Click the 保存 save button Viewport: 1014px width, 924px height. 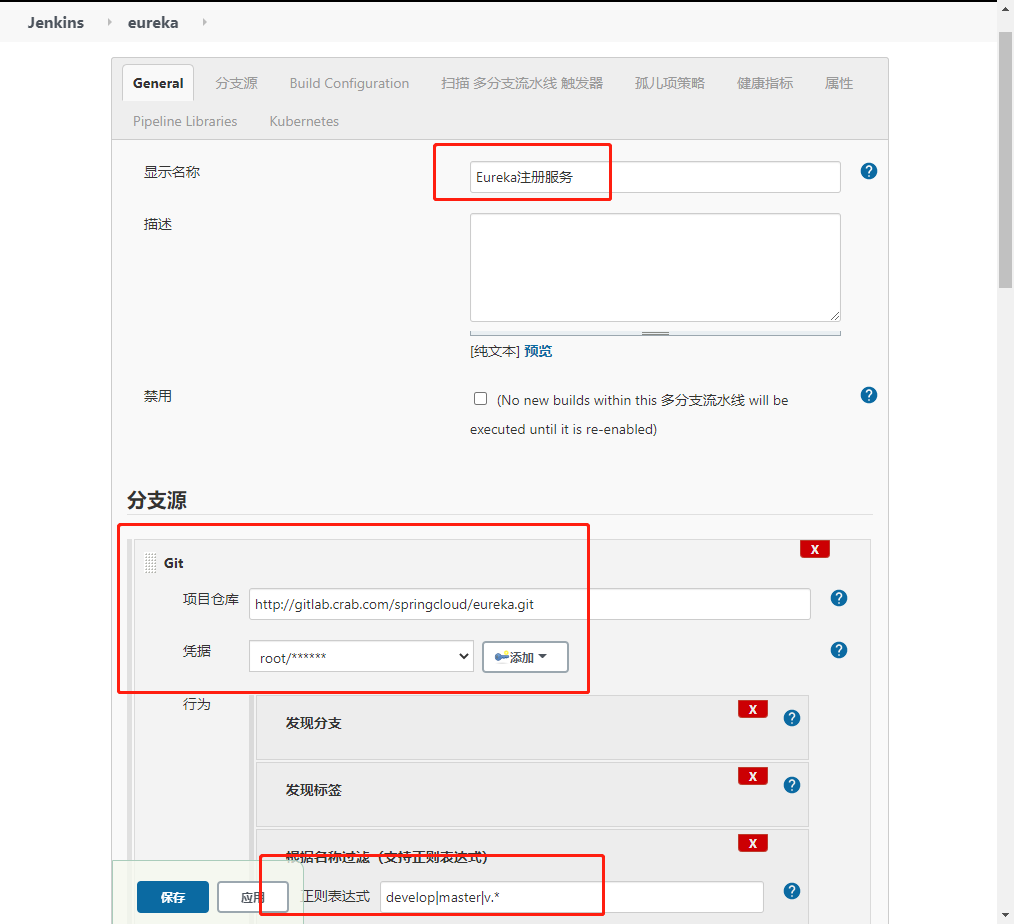pos(173,897)
